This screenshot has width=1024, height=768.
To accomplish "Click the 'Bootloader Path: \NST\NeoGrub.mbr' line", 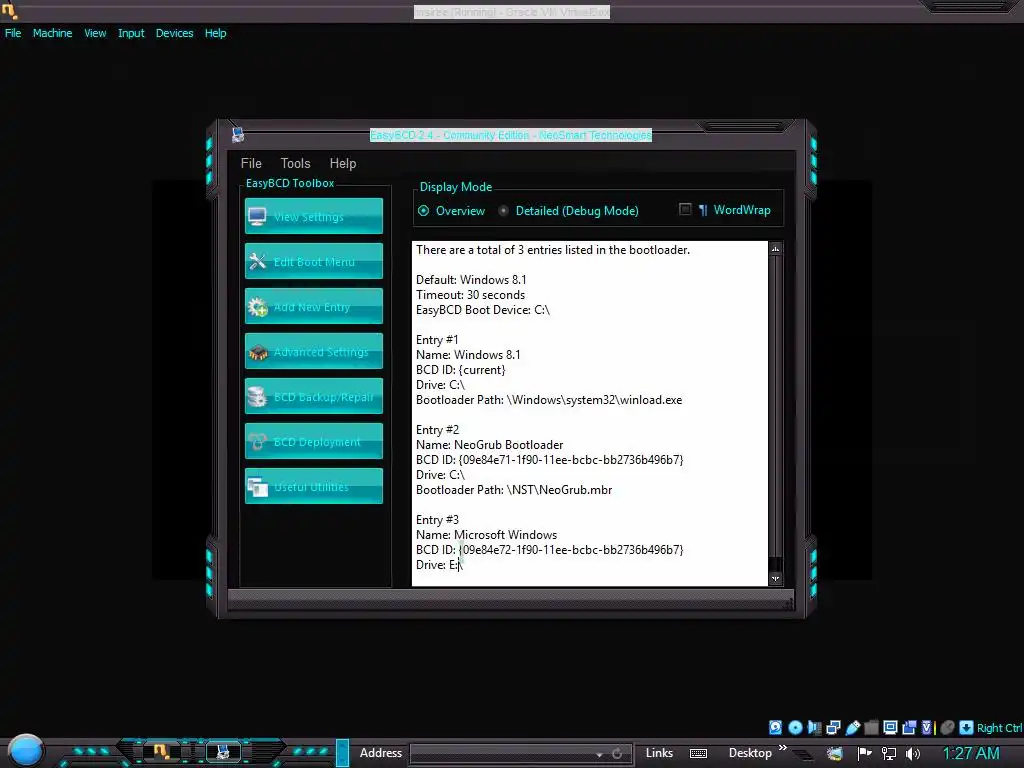I will pos(514,490).
